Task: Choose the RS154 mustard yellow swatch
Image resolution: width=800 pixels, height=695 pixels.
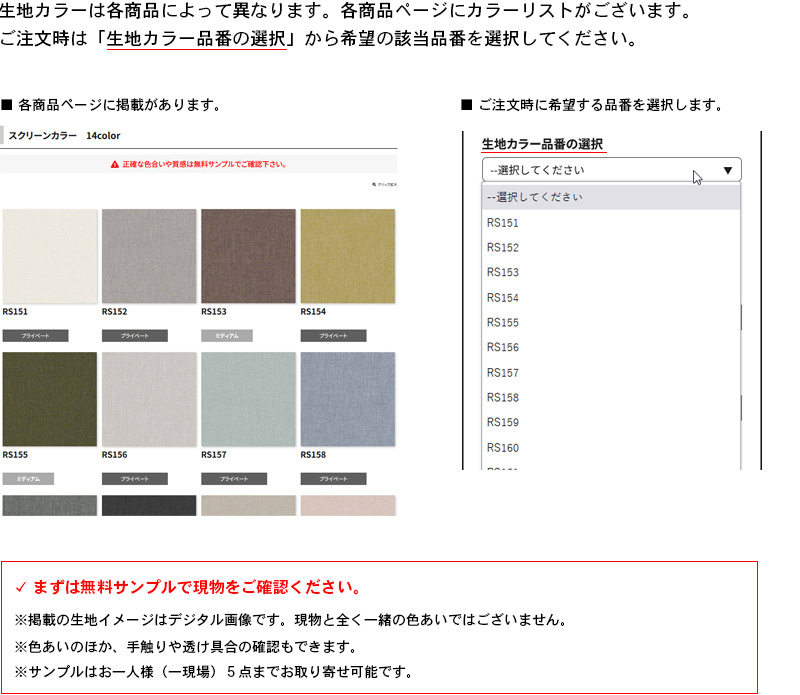Action: pos(347,256)
